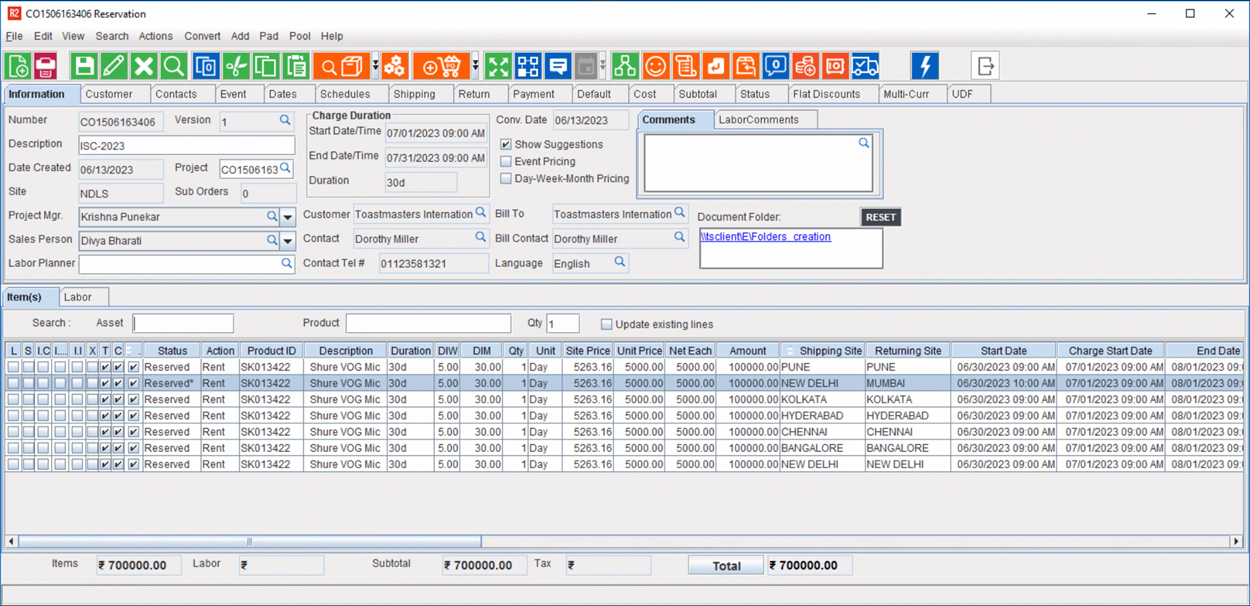Click the exit door icon in toolbar

985,66
